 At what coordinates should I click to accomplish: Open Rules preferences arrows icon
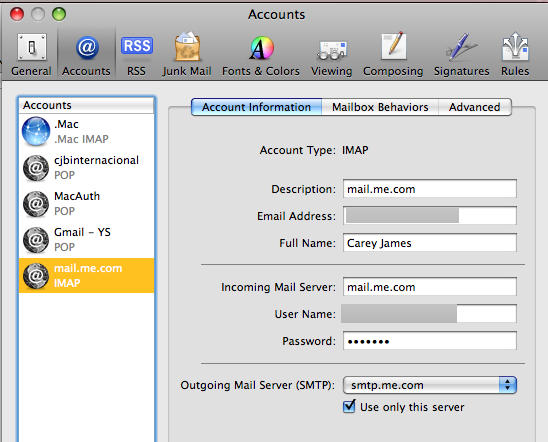515,46
